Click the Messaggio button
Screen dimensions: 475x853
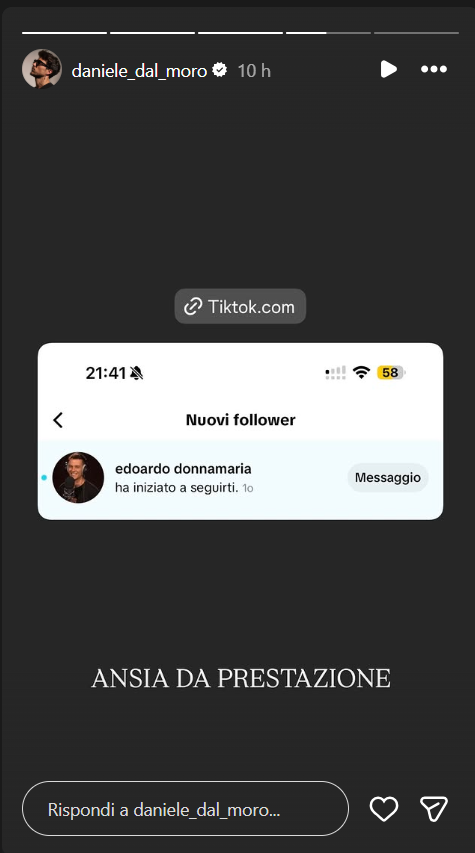coord(388,478)
